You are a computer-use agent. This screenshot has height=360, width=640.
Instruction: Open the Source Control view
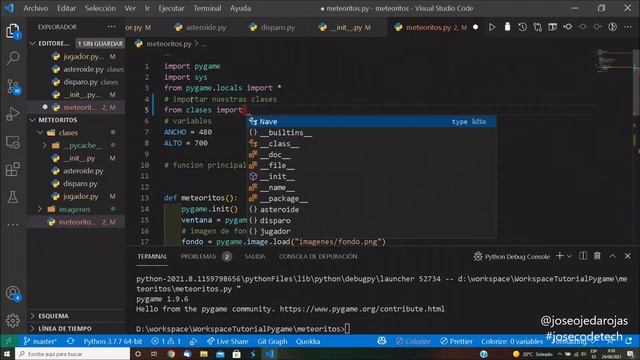13,86
